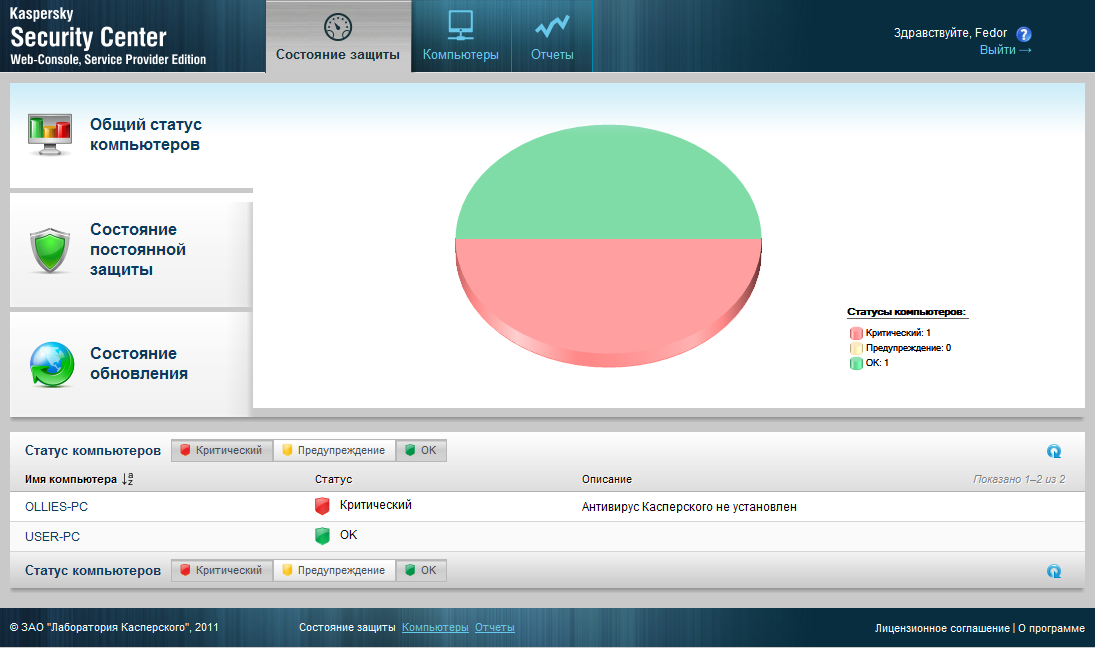Open the Состояние защиты tab
Screen dimensions: 1095x648
338,36
